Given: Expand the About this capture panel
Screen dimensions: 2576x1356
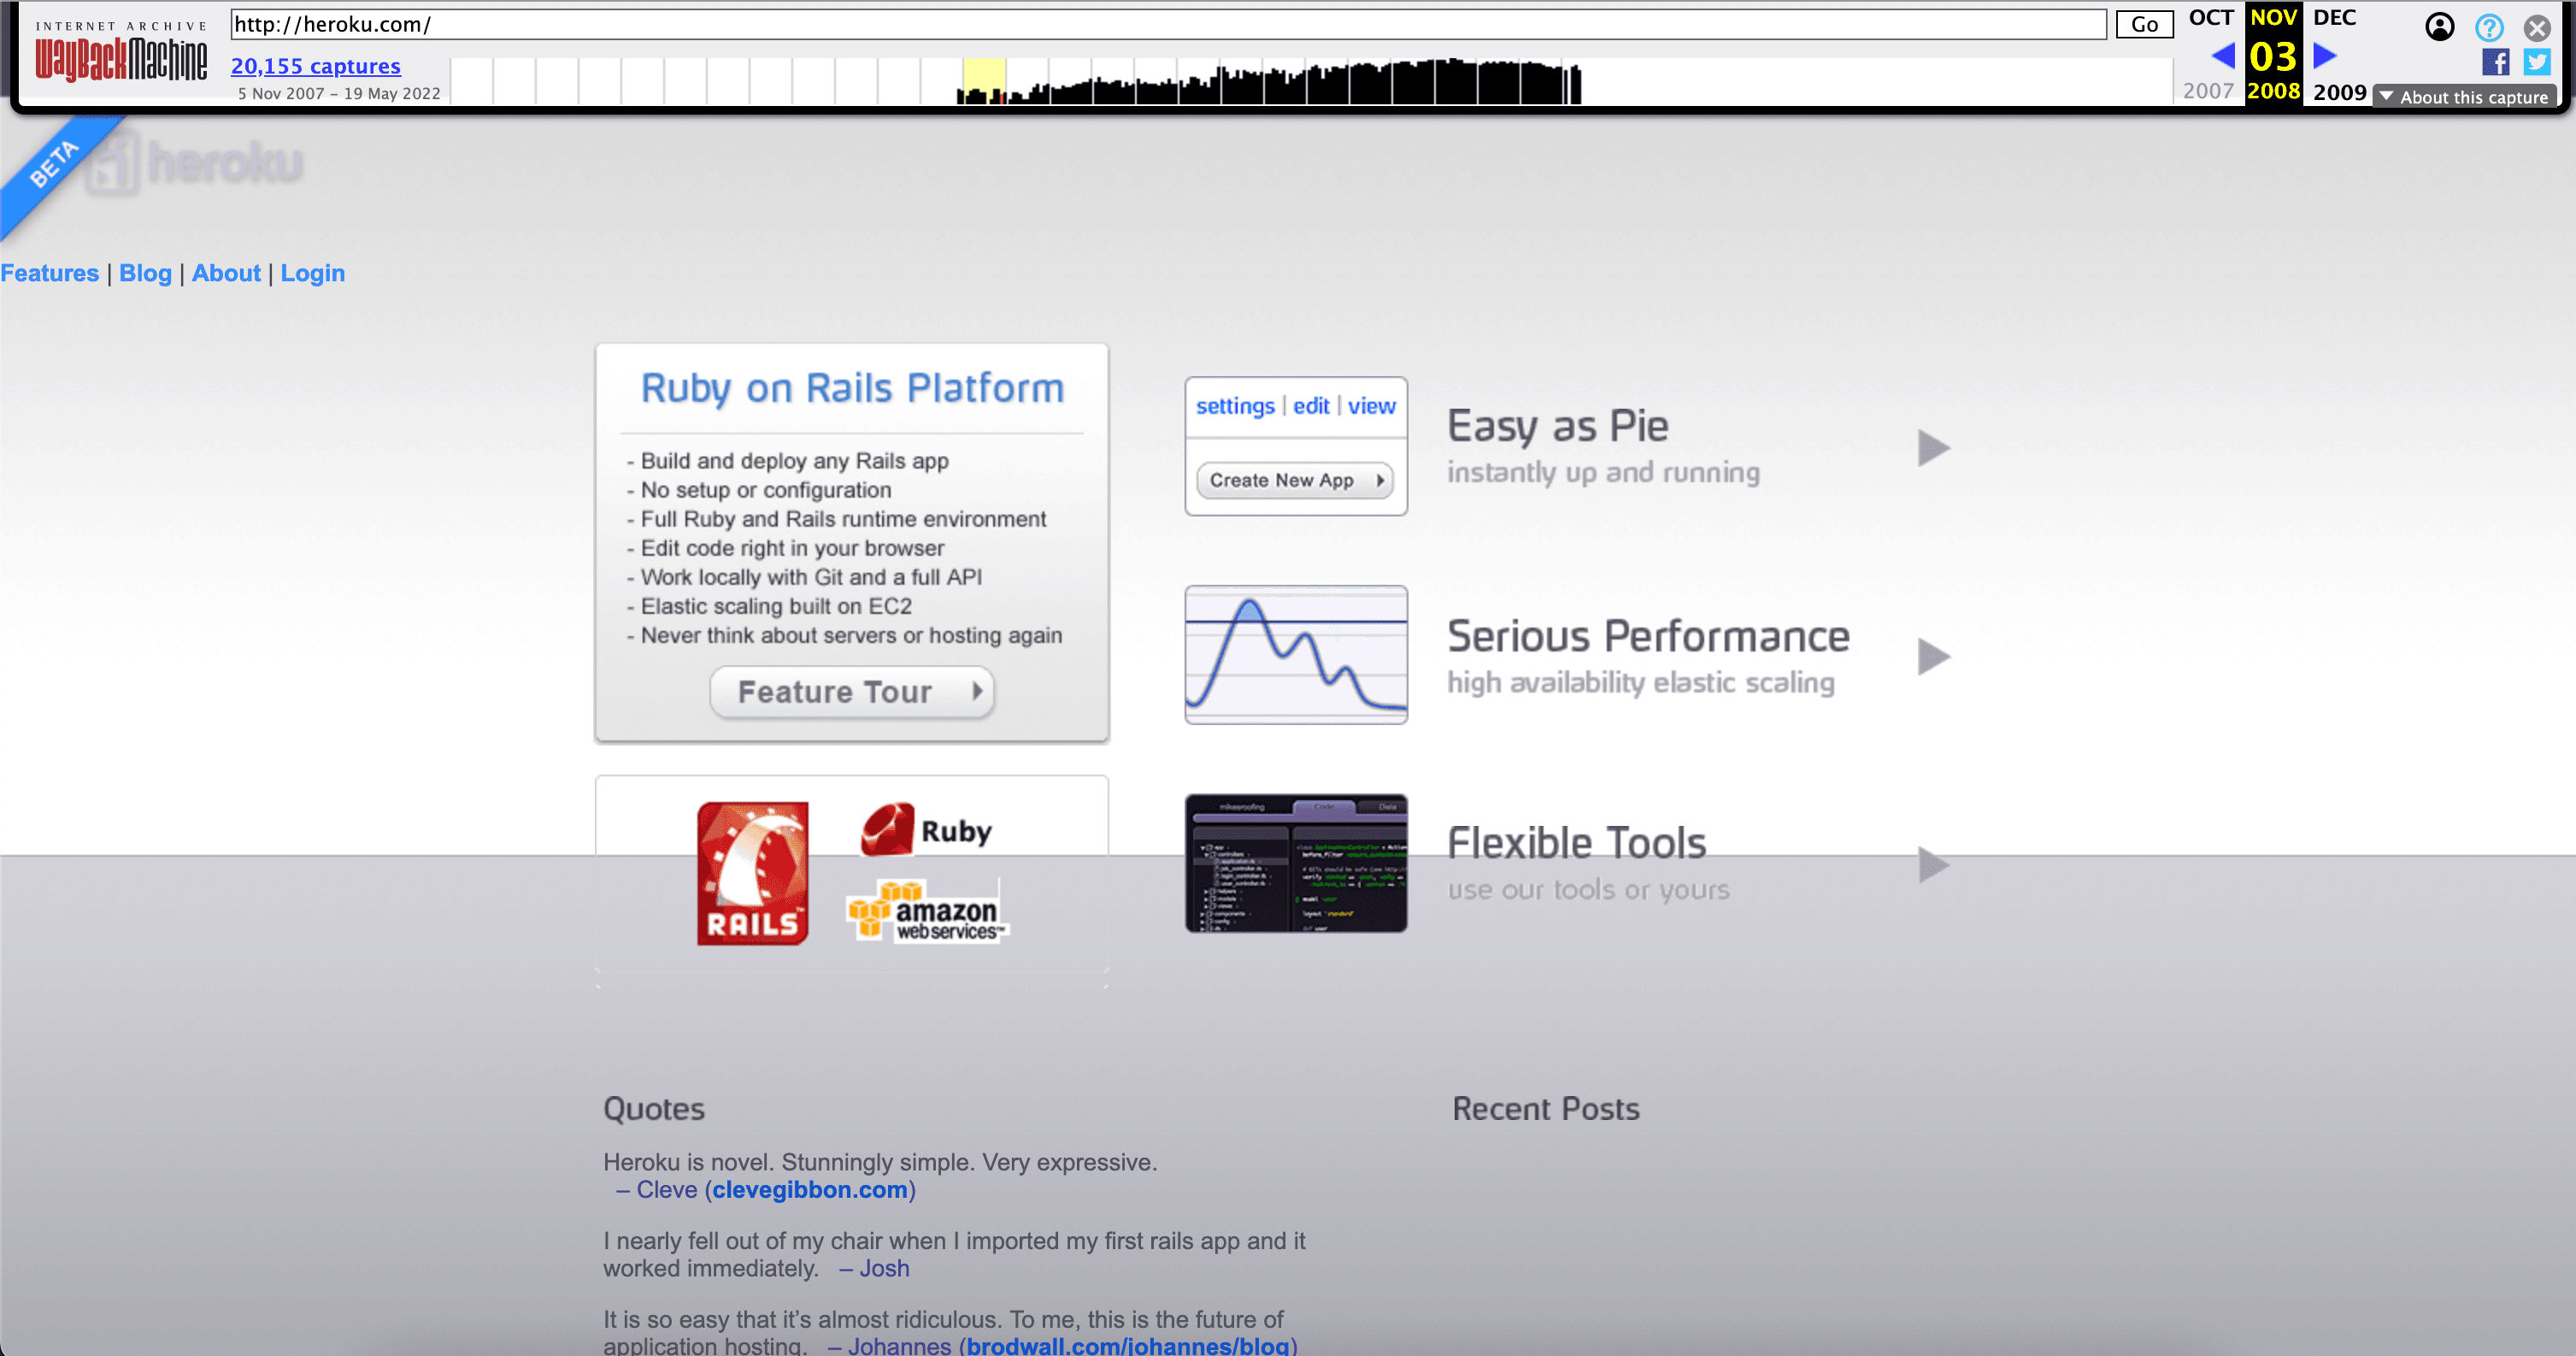Looking at the screenshot, I should 2465,96.
